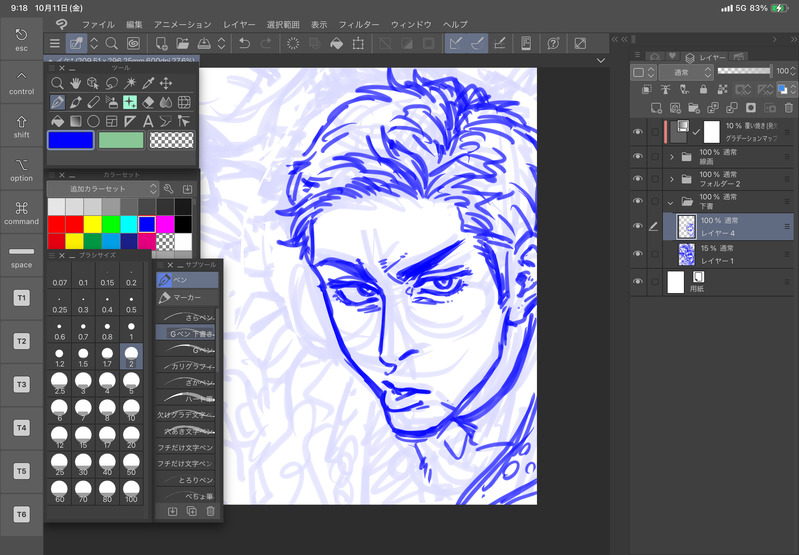This screenshot has height=555, width=799.
Task: Expand the 線画 folder
Action: click(672, 157)
